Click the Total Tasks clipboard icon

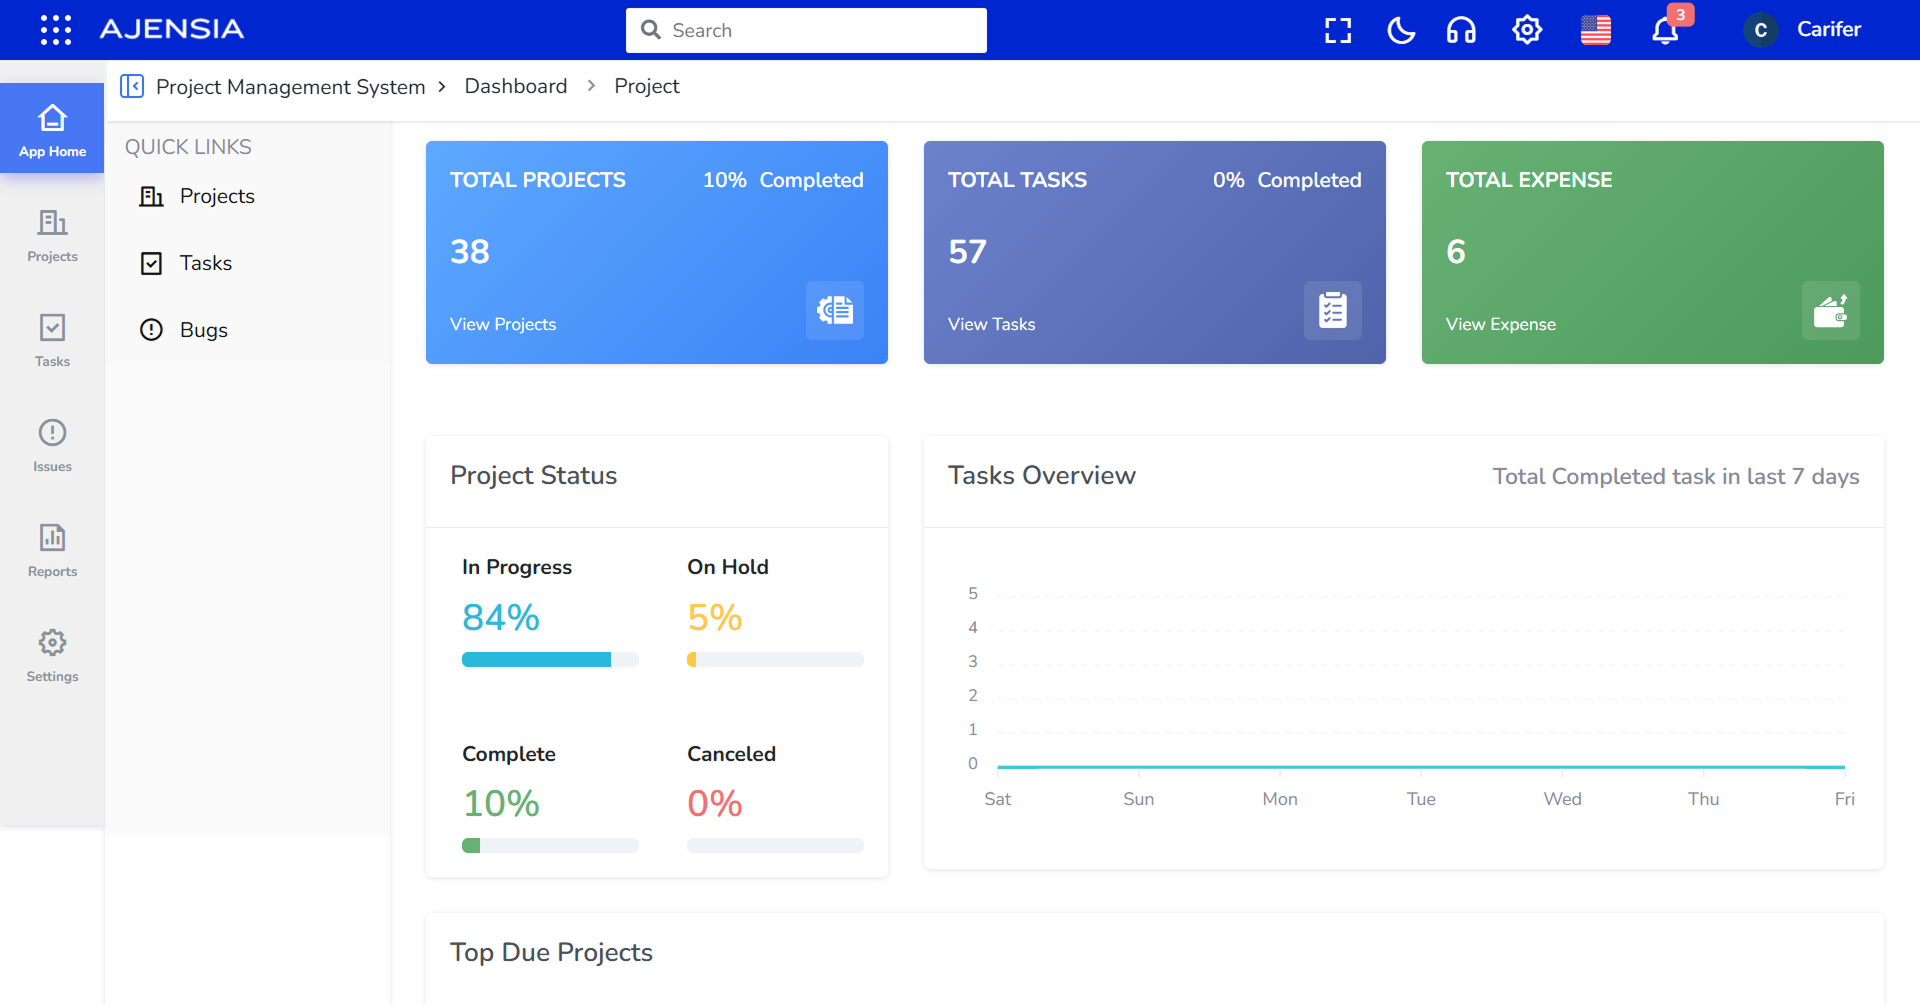(x=1332, y=310)
